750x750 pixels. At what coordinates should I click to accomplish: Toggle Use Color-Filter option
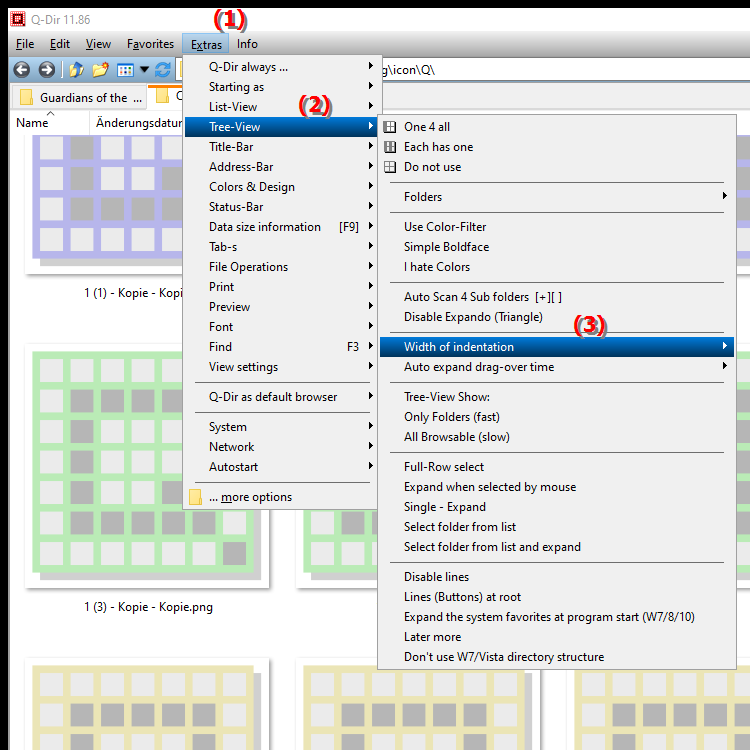pyautogui.click(x=557, y=227)
